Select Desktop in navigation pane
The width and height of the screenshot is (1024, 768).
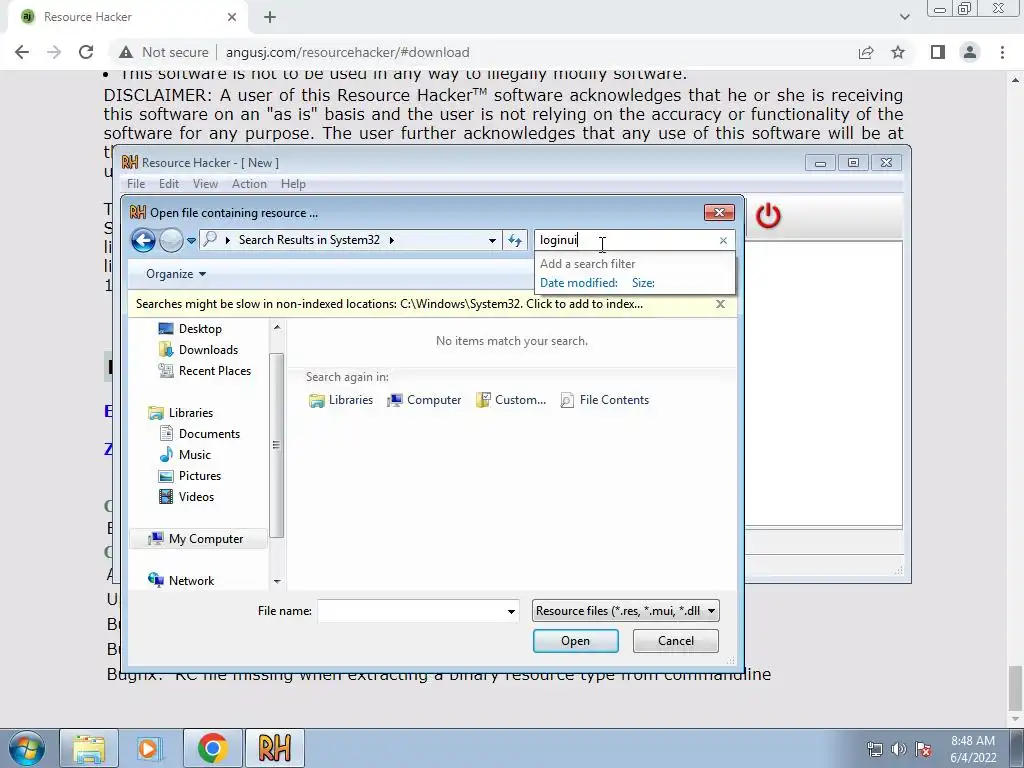[190, 328]
